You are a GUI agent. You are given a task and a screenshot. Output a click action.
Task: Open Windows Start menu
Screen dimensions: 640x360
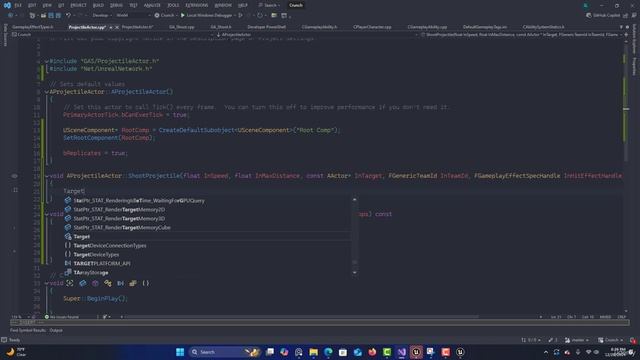(180, 352)
